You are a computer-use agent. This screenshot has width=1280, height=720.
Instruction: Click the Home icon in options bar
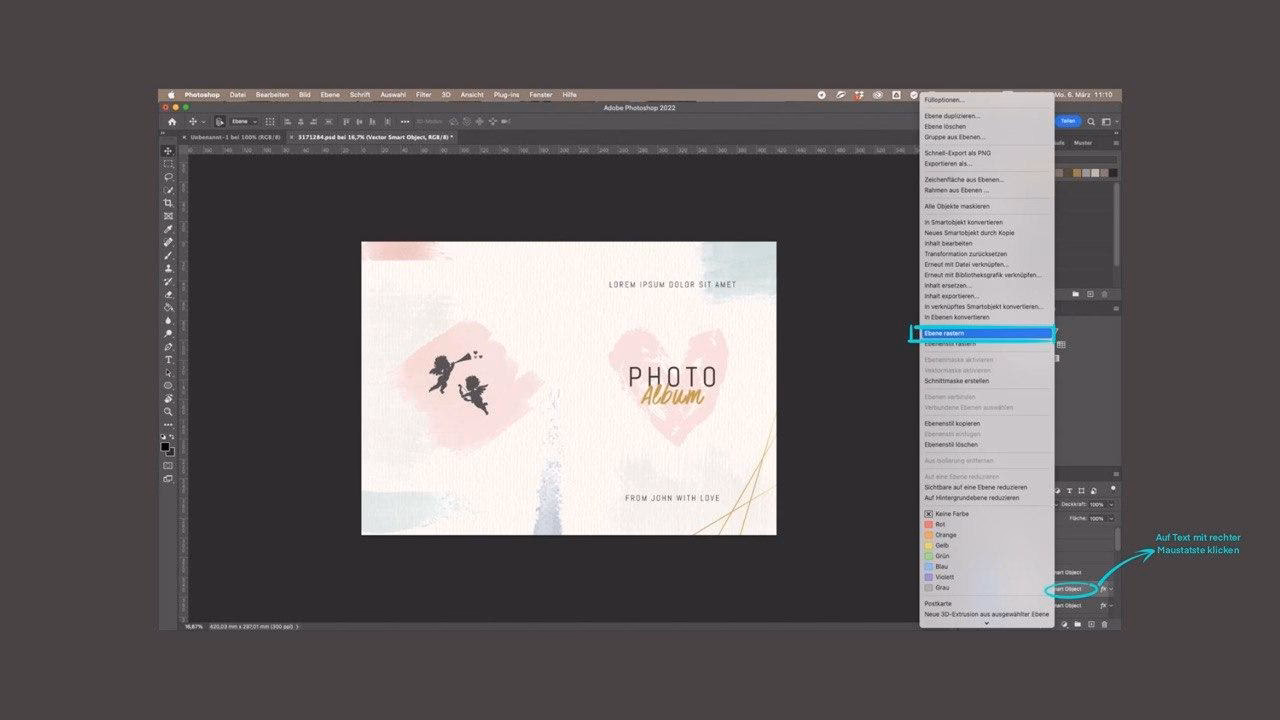tap(171, 121)
